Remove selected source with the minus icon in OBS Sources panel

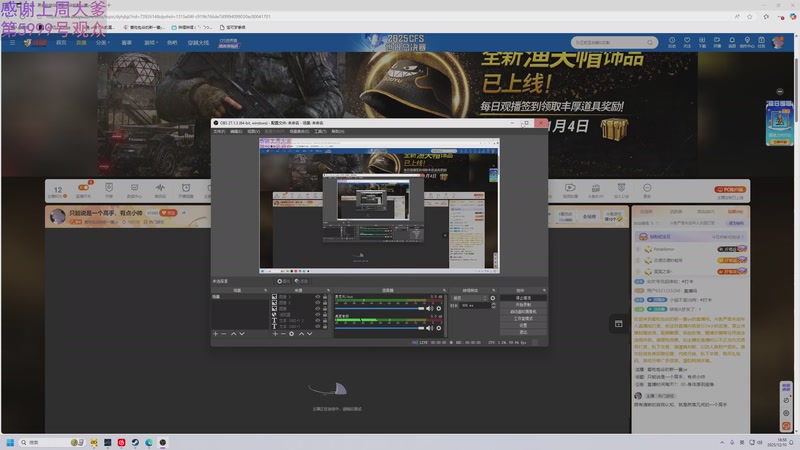[x=283, y=334]
